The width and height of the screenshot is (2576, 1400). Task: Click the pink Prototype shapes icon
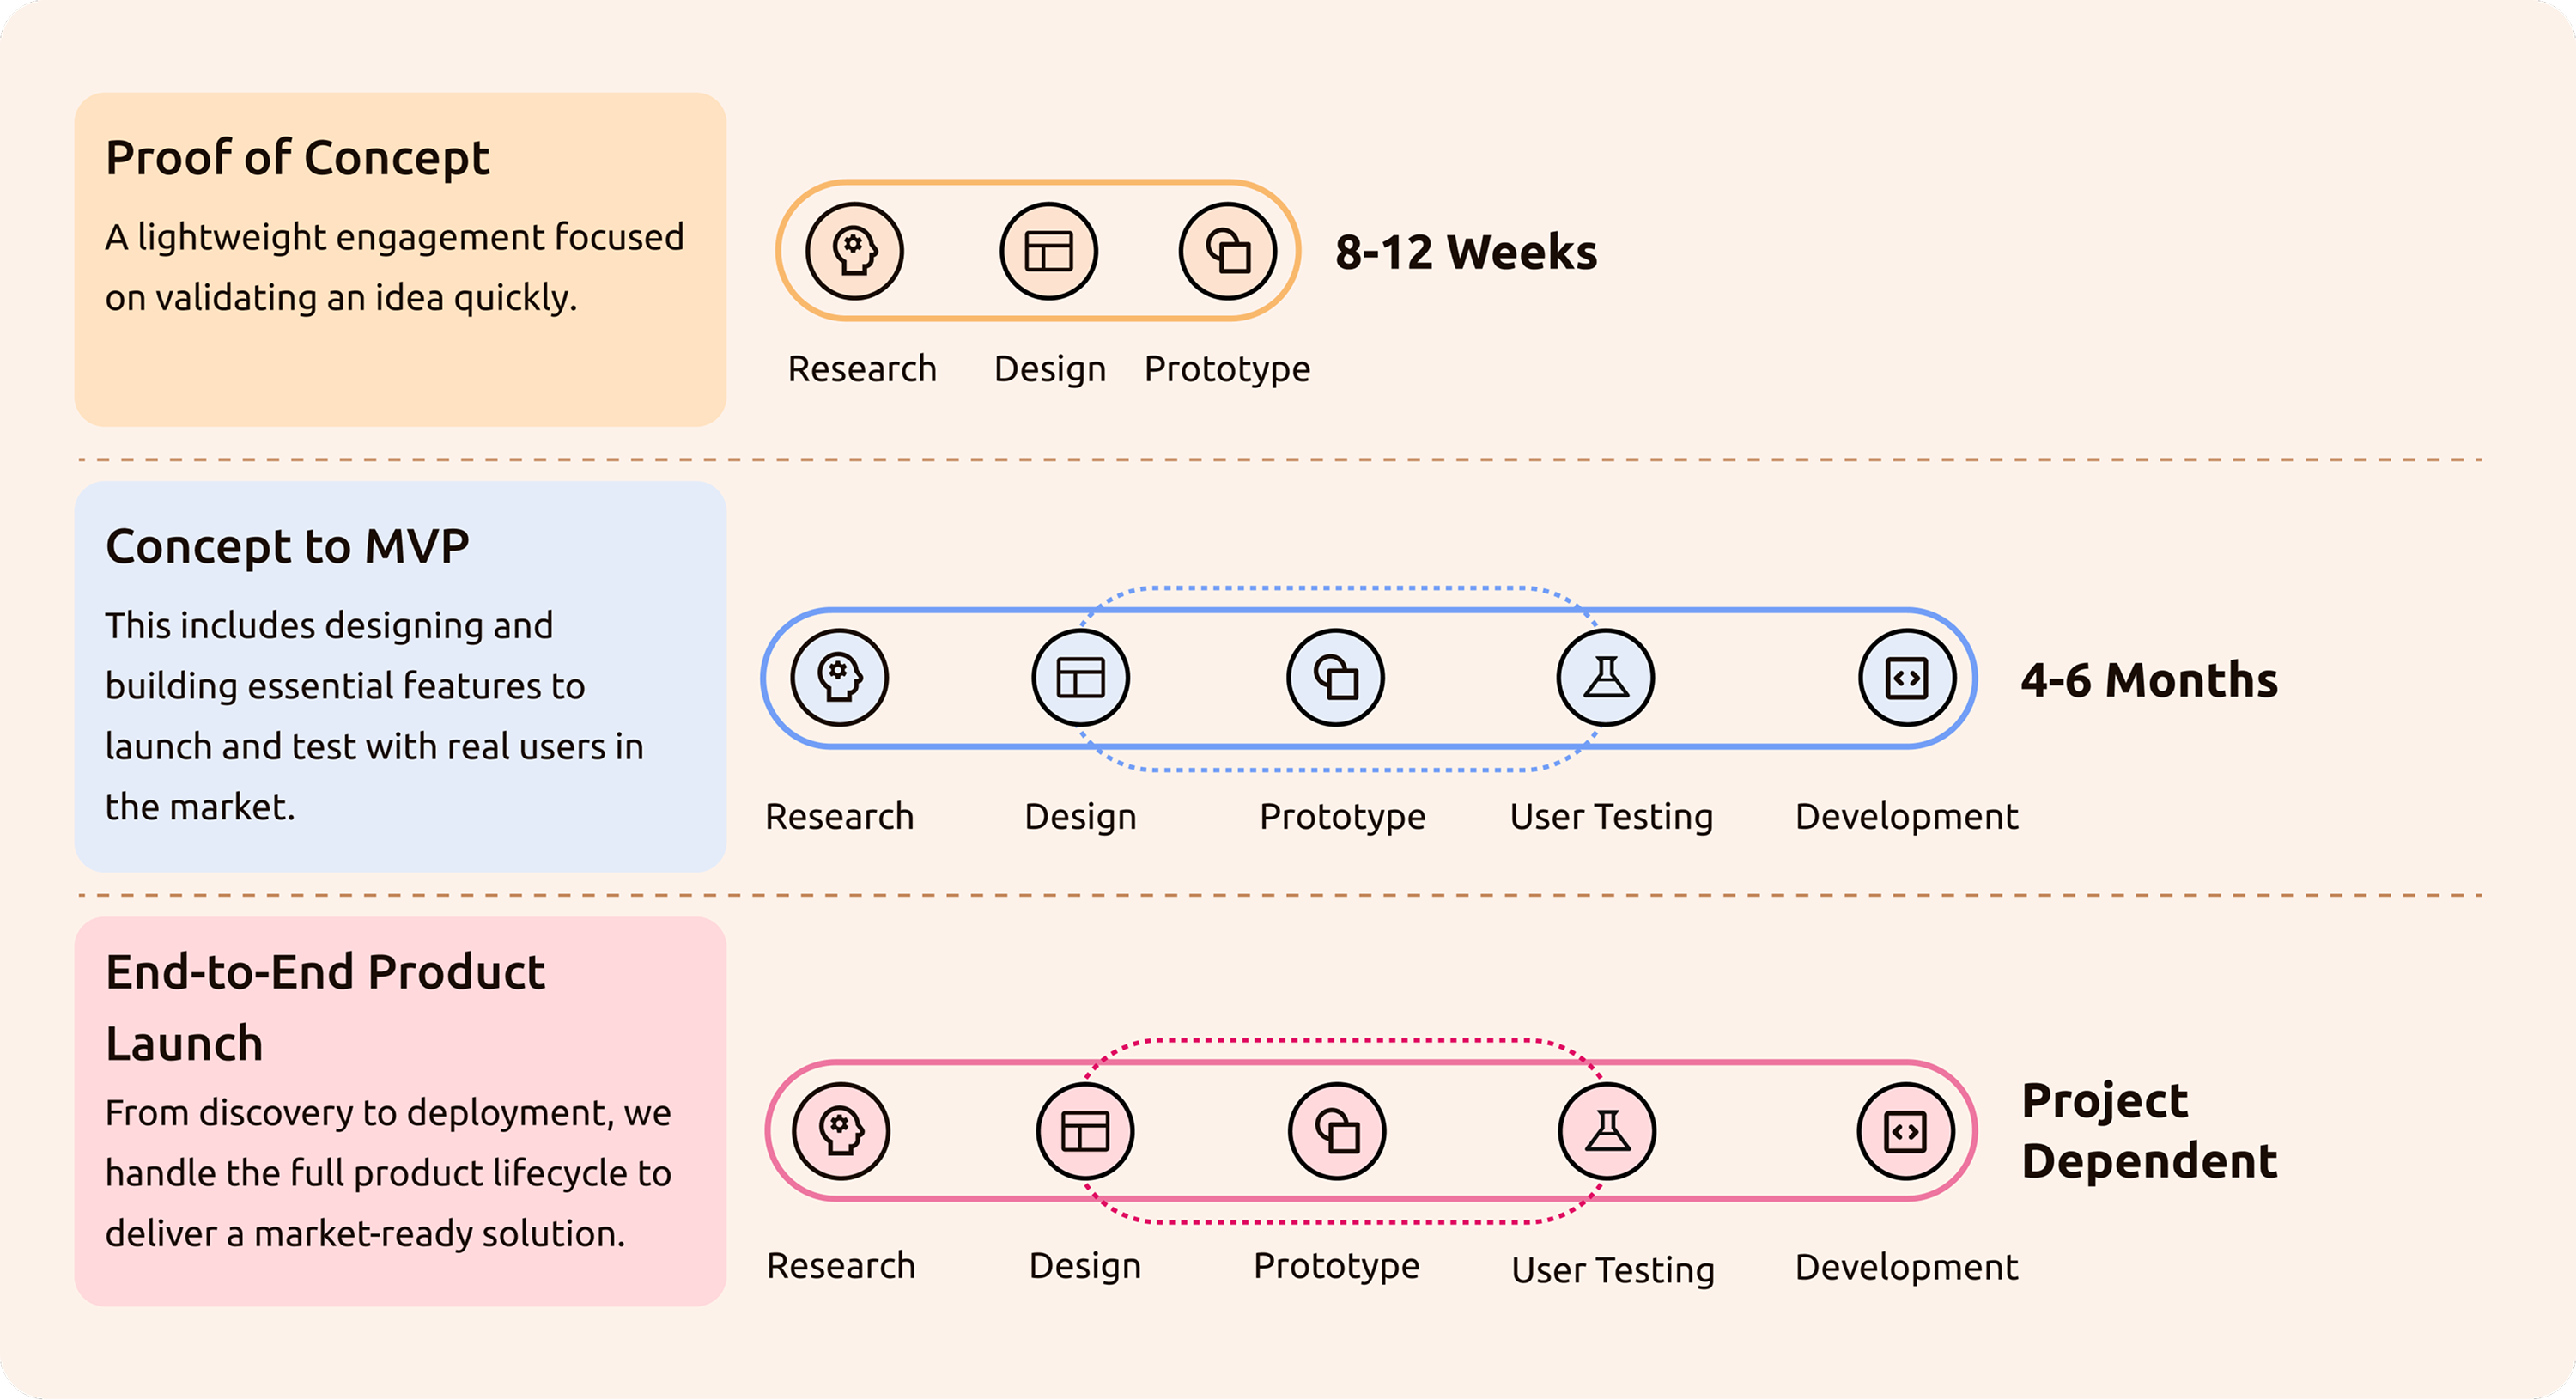1337,1131
